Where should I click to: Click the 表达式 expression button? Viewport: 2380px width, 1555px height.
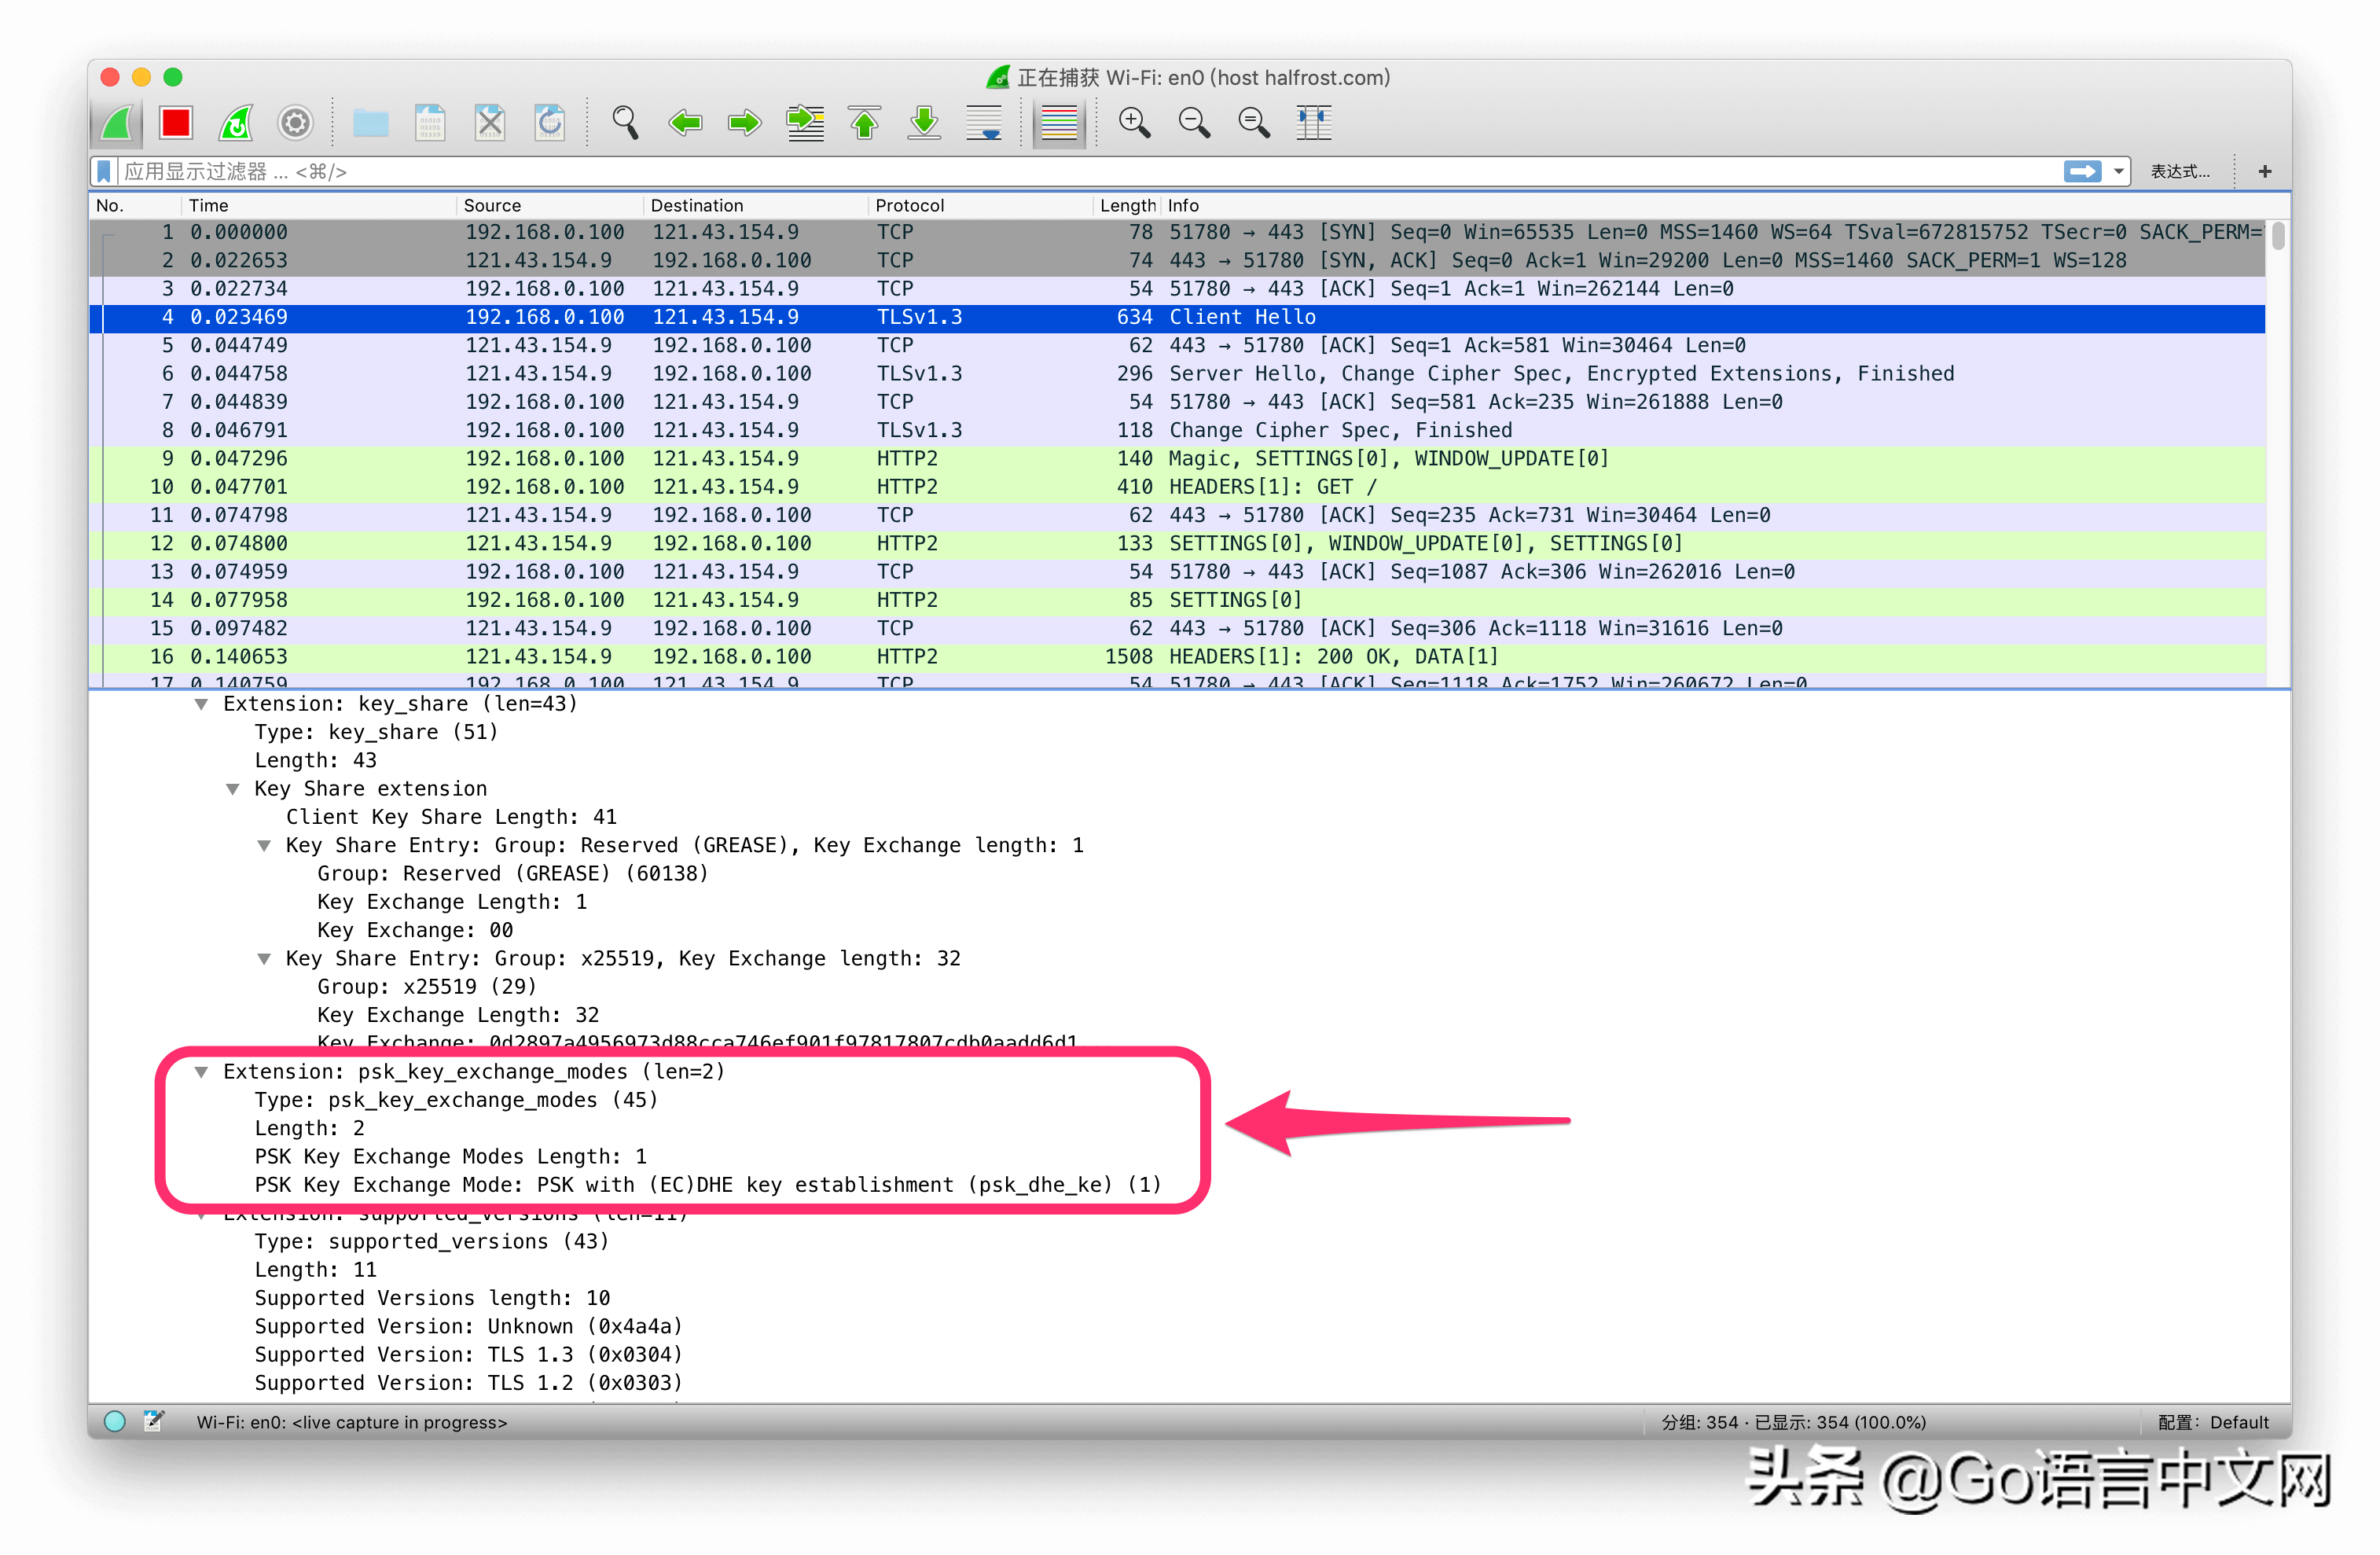pos(2179,172)
